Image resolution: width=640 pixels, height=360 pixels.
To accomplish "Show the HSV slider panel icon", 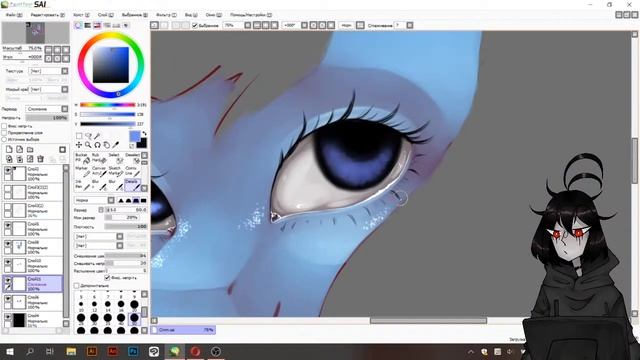I will [97, 25].
